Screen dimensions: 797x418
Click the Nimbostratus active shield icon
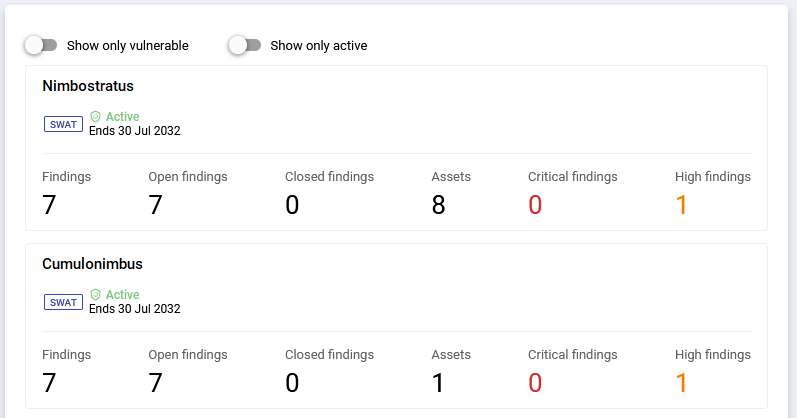point(96,117)
